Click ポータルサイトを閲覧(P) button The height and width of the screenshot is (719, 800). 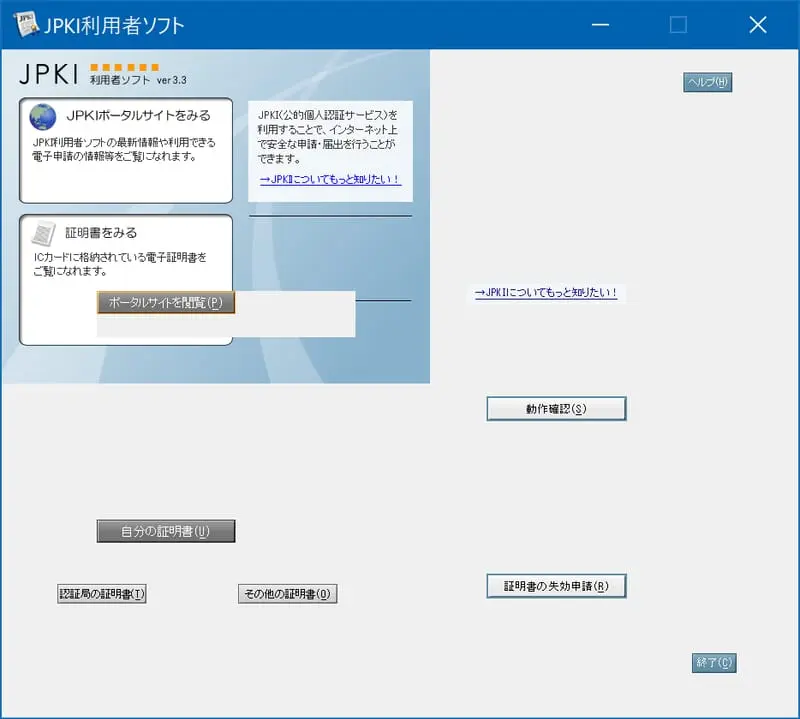(x=166, y=303)
